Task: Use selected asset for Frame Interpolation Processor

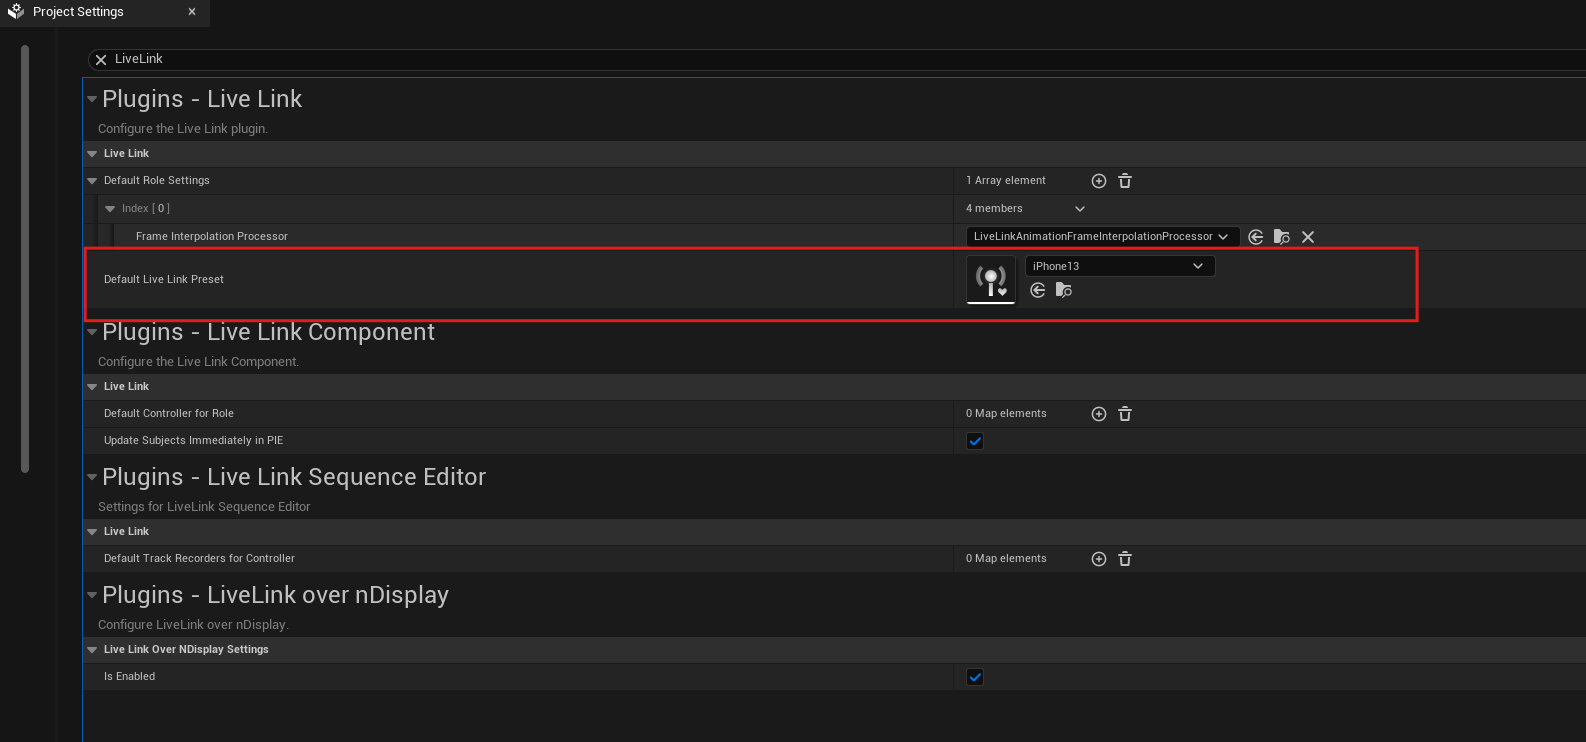Action: point(1256,237)
